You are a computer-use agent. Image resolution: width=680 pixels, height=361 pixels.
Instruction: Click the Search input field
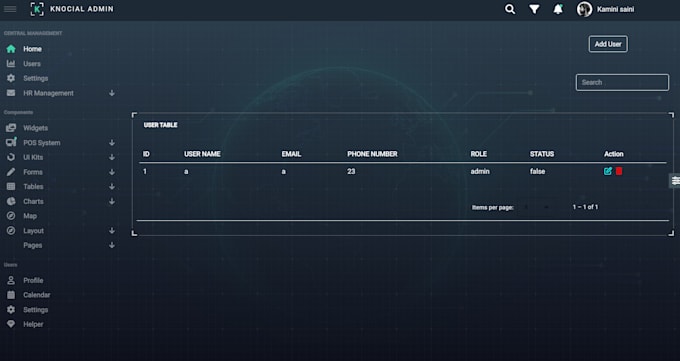coord(622,82)
